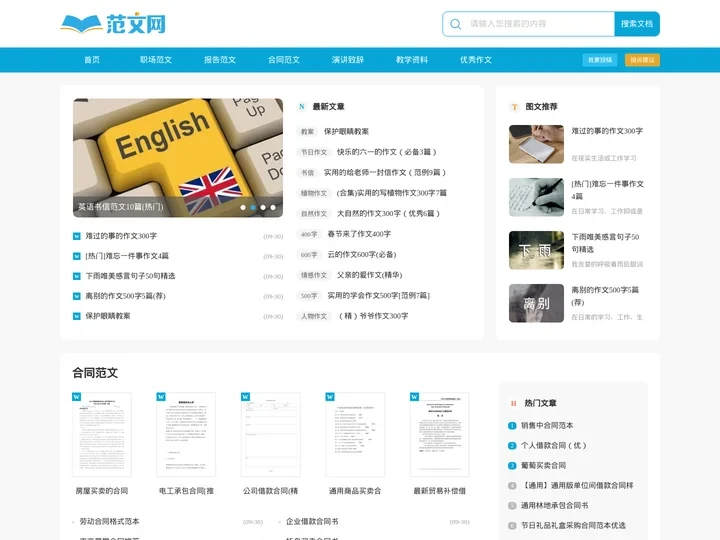Image resolution: width=720 pixels, height=540 pixels.
Task: Click rank 2 badge beside 个人借款合同
Action: pos(512,445)
